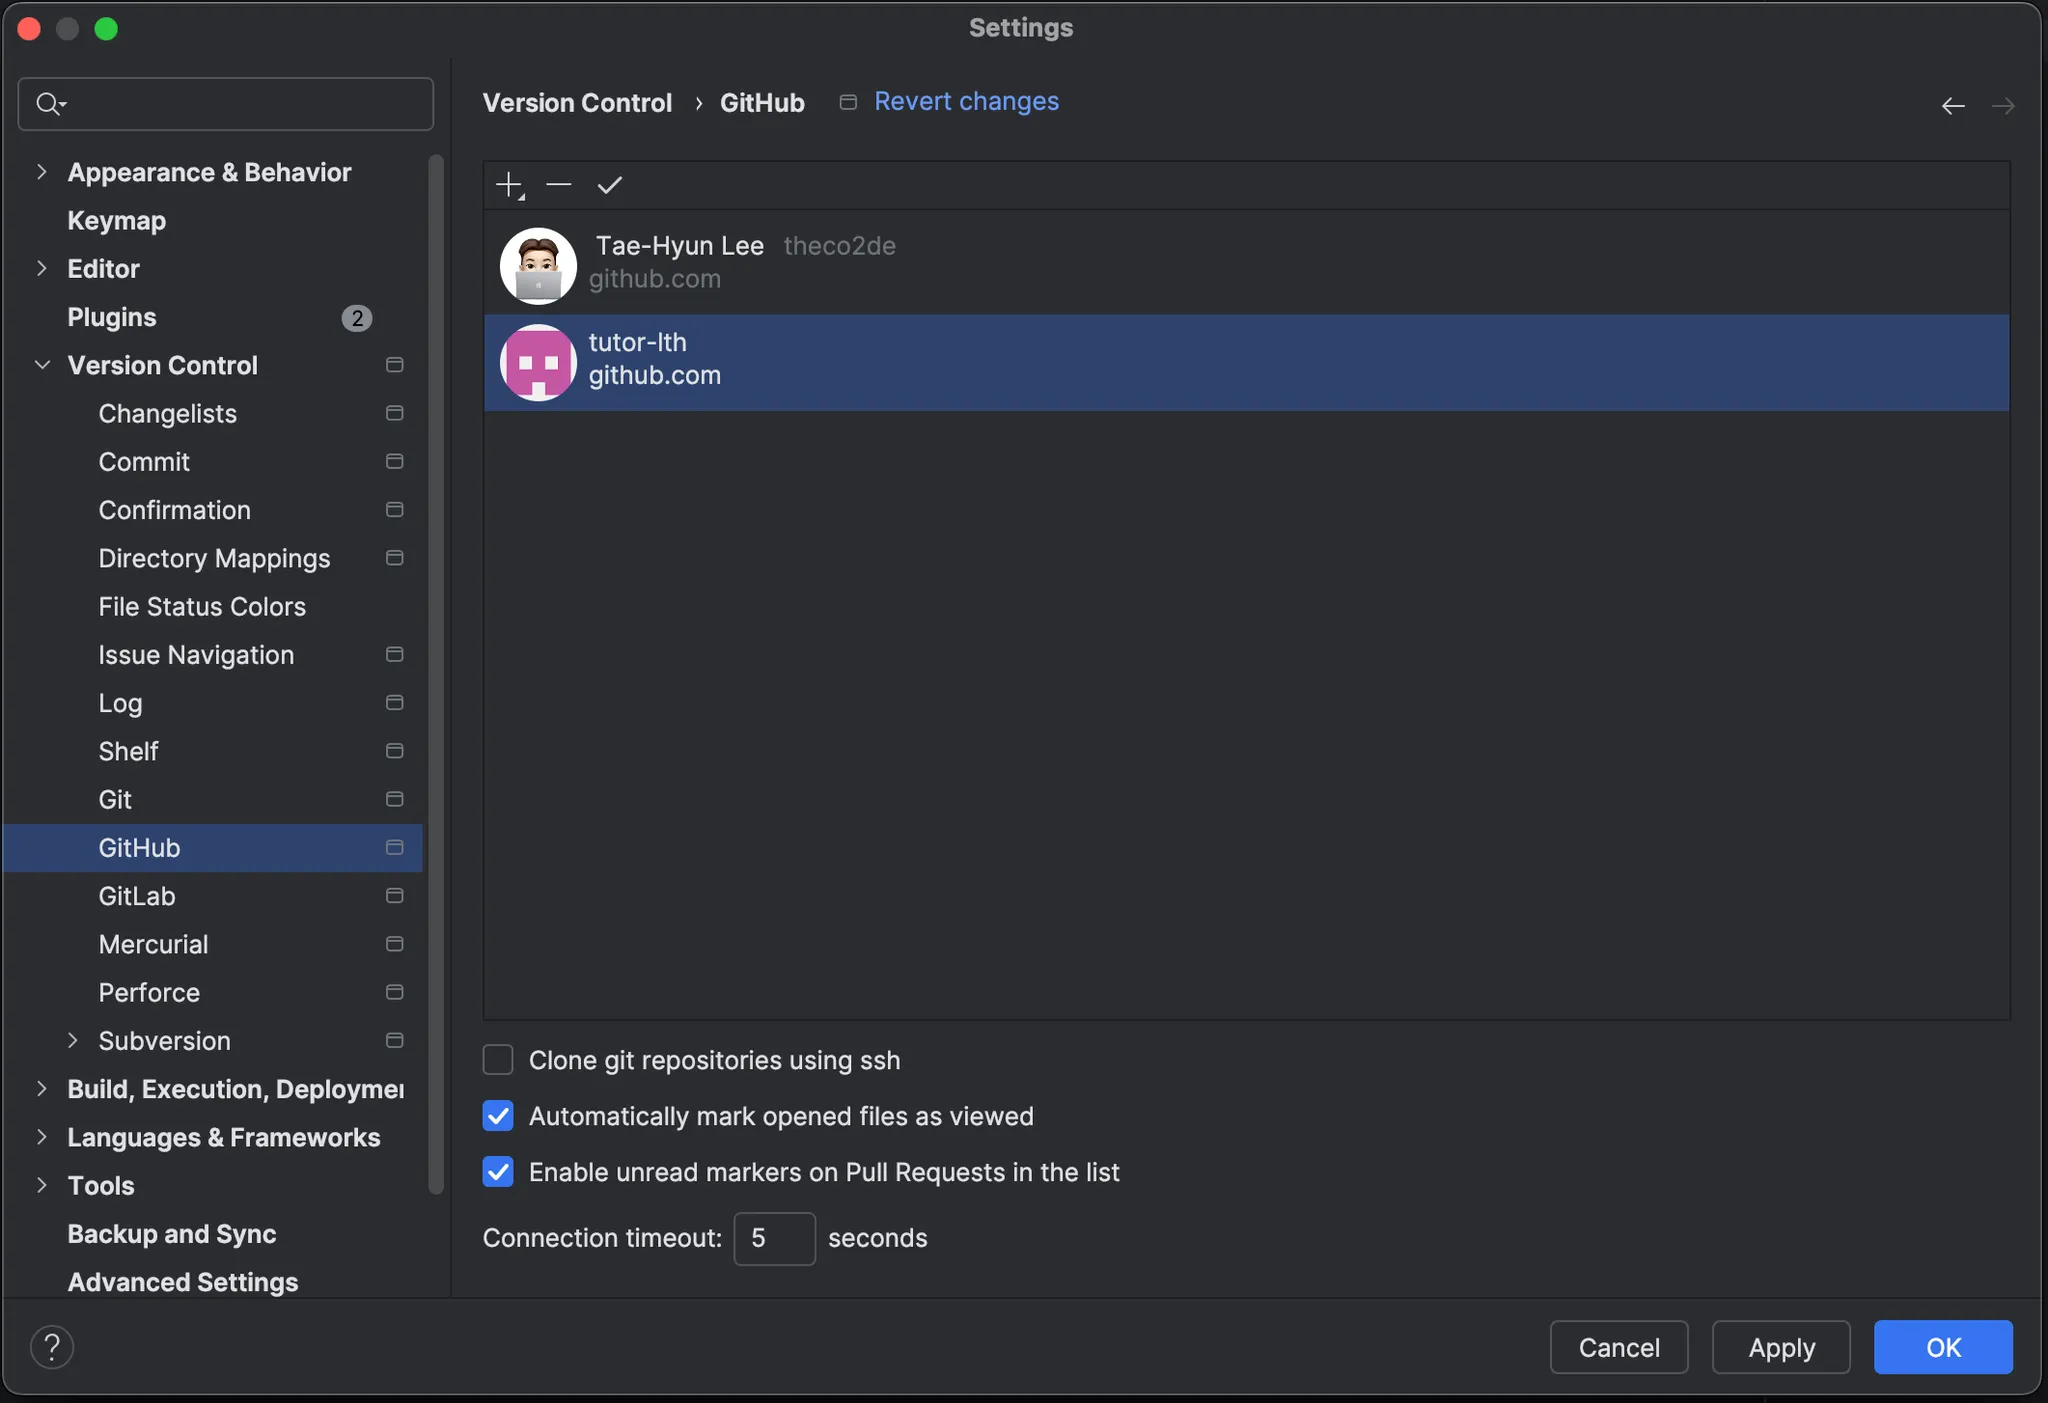Click the project-level icon beside Git
The height and width of the screenshot is (1403, 2048).
point(394,799)
